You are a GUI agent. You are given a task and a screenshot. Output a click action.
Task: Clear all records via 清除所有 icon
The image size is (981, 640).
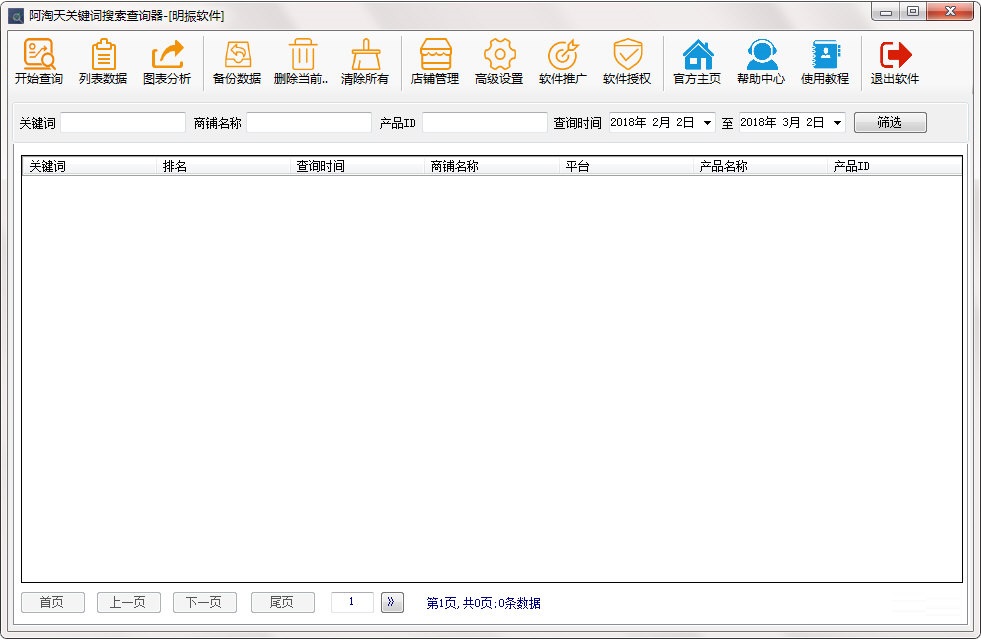coord(367,62)
